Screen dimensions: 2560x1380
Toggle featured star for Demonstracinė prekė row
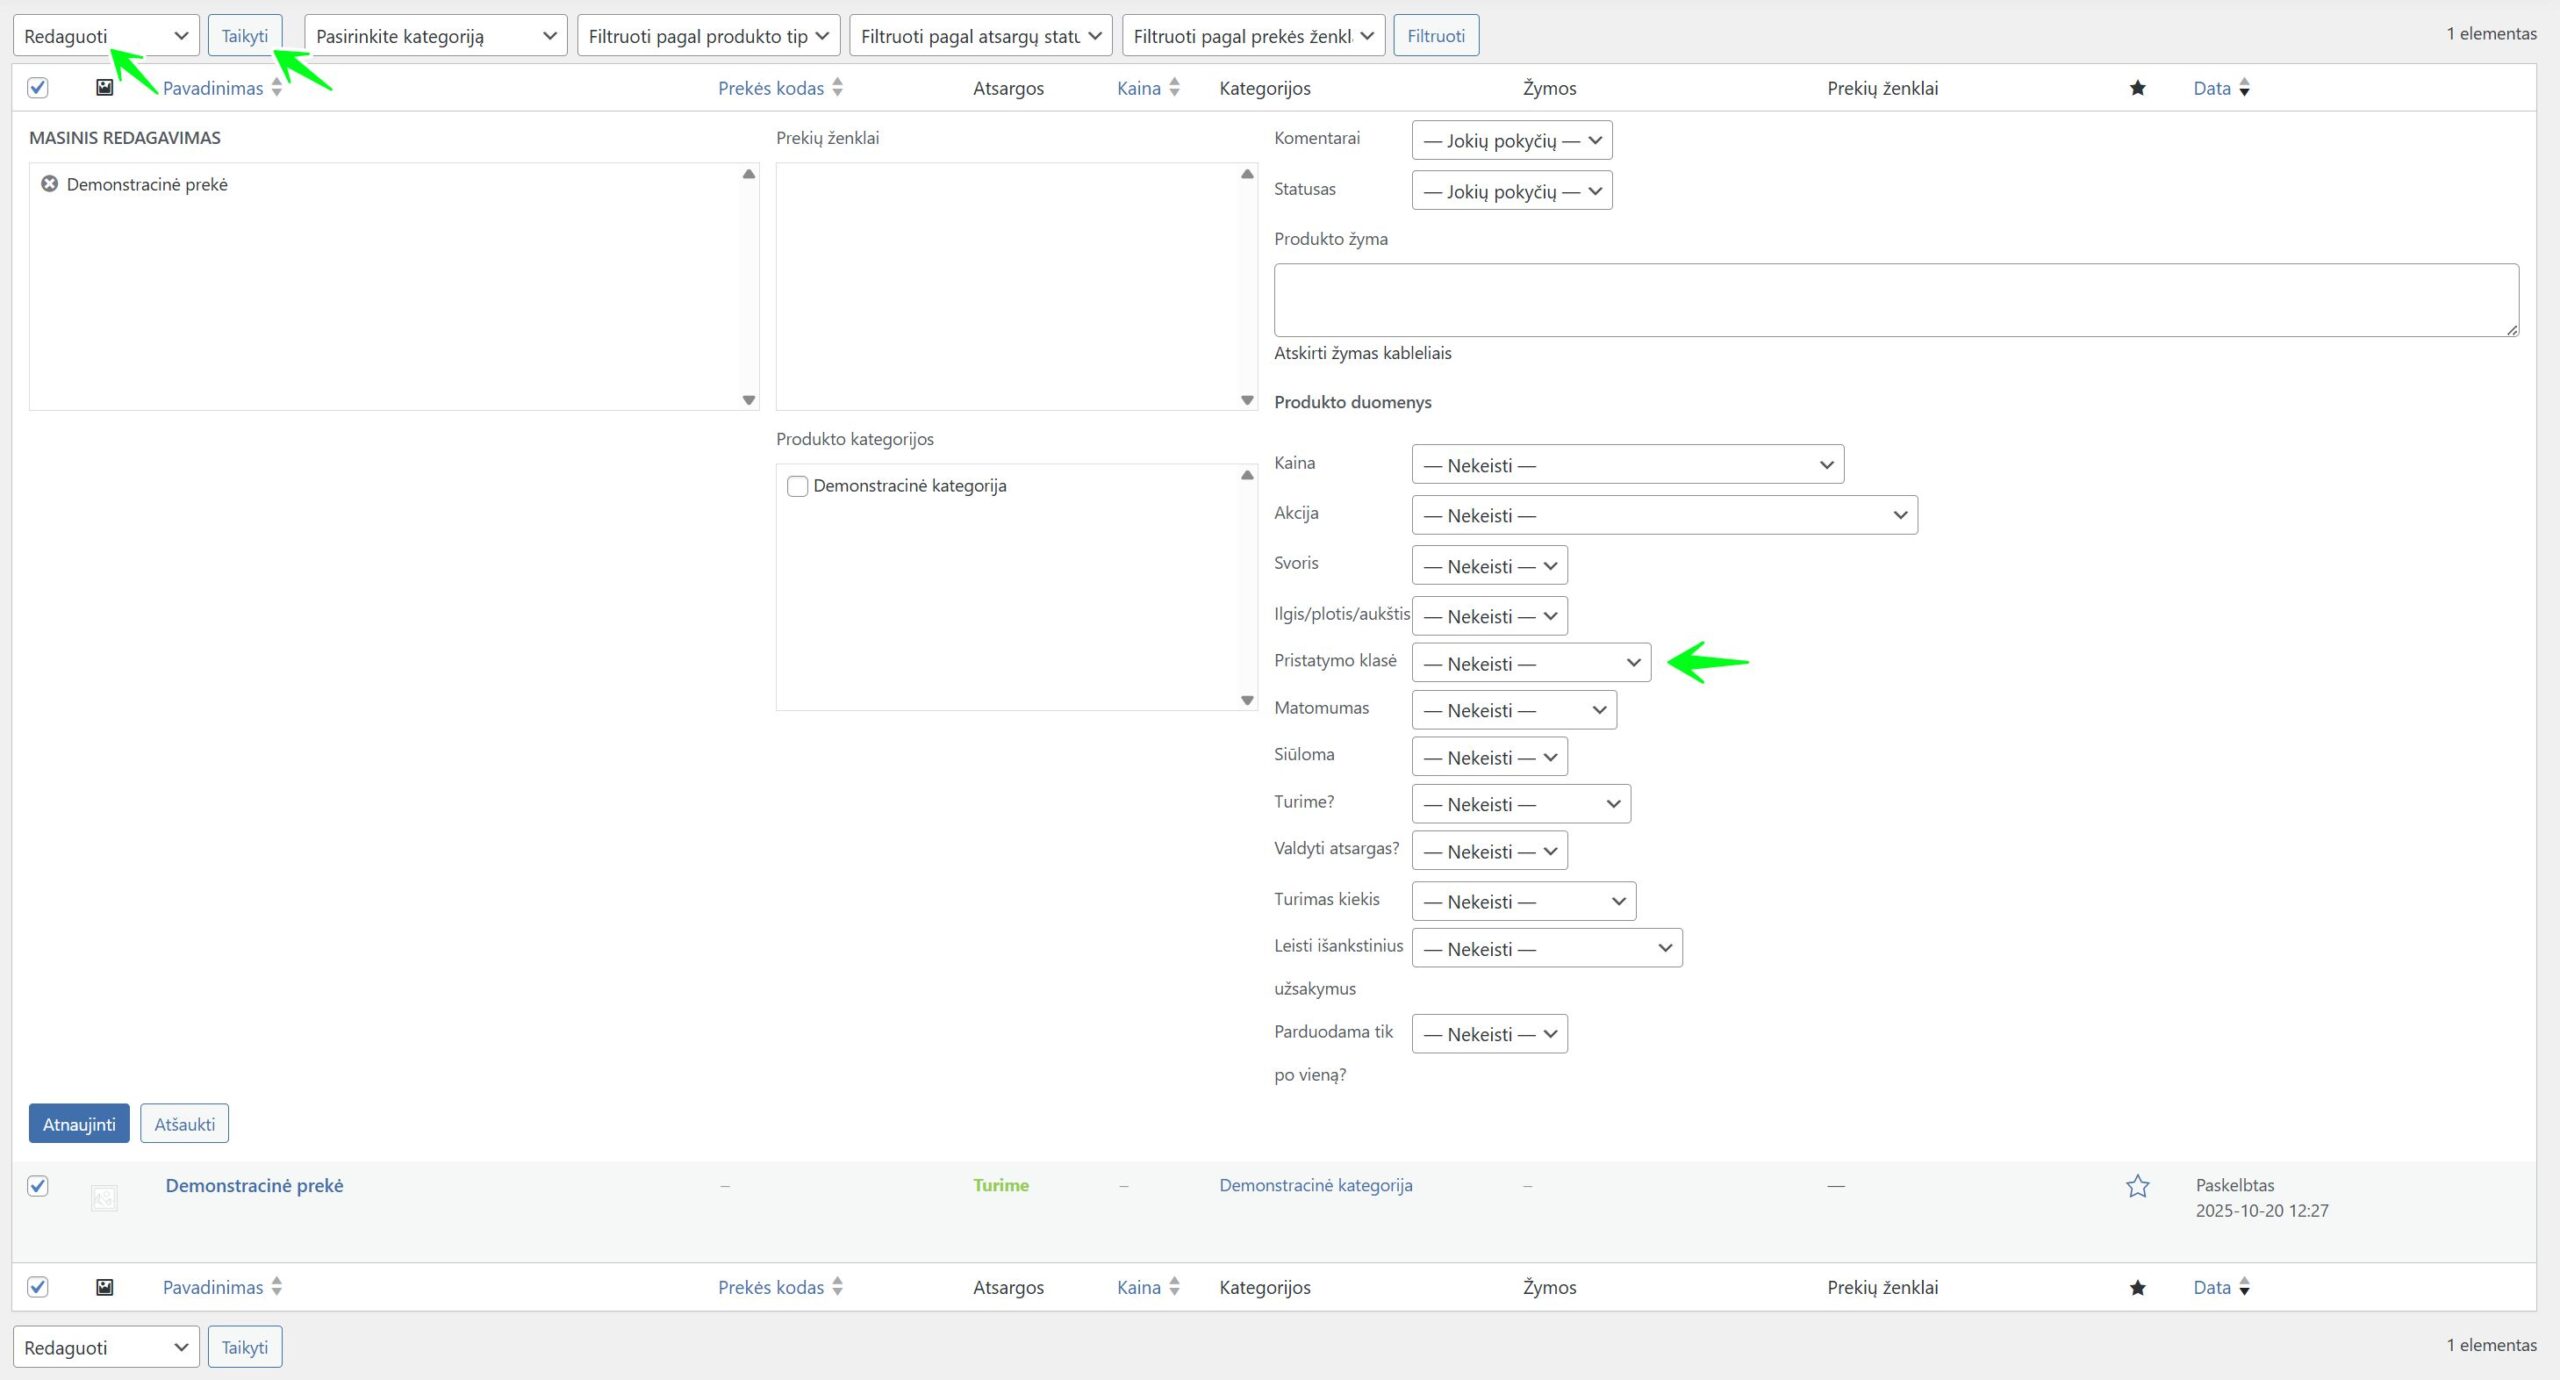(2137, 1186)
